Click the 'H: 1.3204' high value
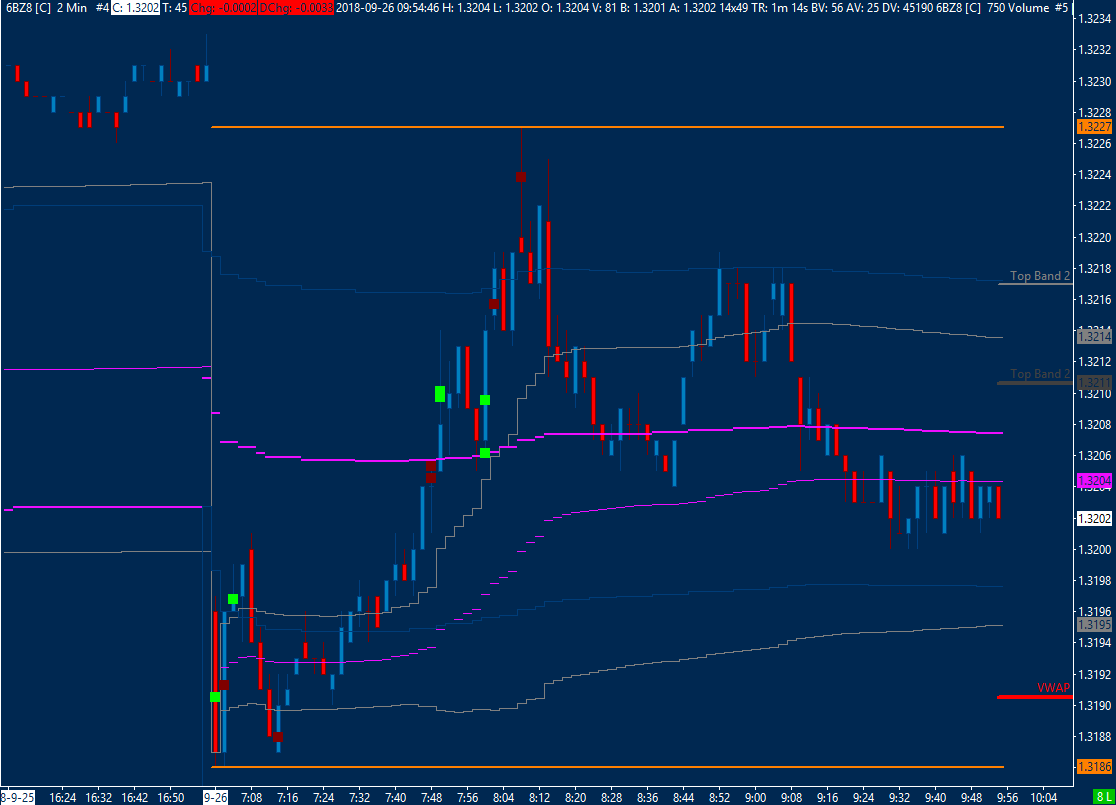Screen dimensions: 1116x805 click(x=466, y=8)
